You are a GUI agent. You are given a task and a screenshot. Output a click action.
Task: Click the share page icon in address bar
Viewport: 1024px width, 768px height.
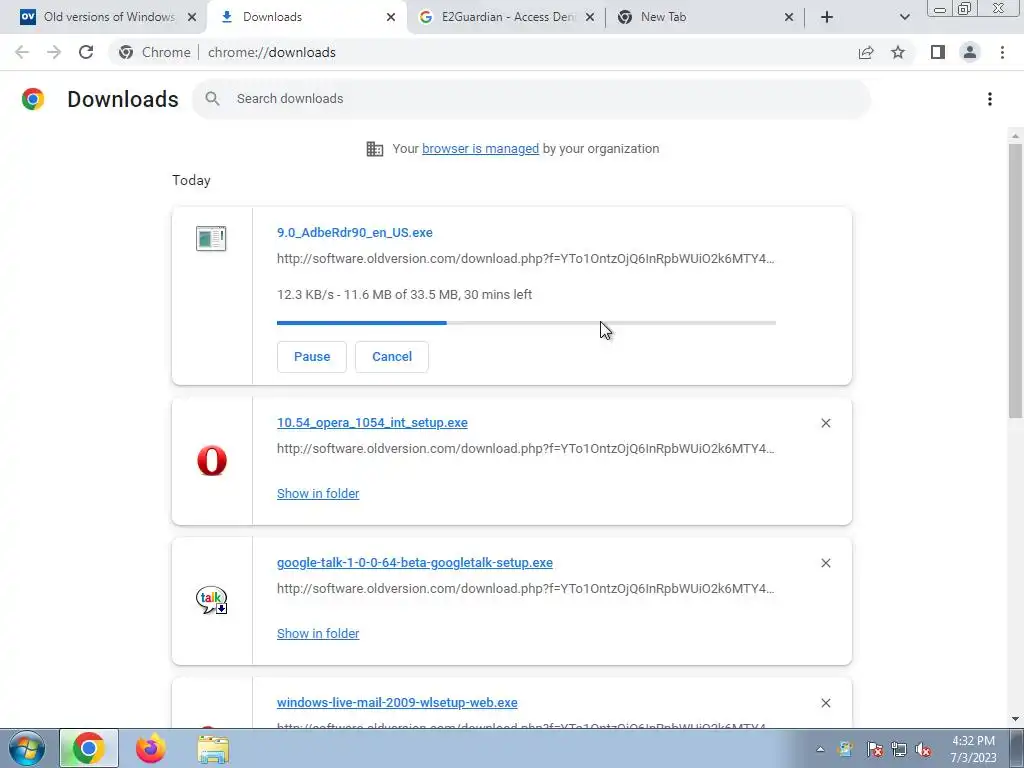[x=866, y=52]
